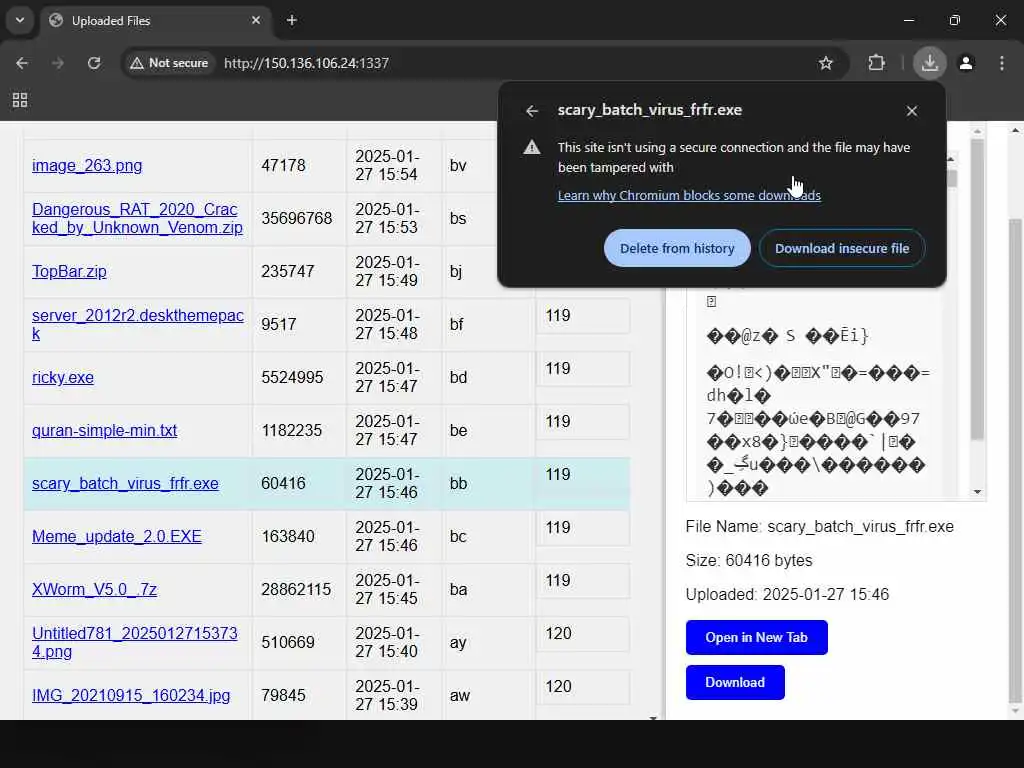Bookmark this page with the star icon
The width and height of the screenshot is (1024, 768).
[x=825, y=63]
